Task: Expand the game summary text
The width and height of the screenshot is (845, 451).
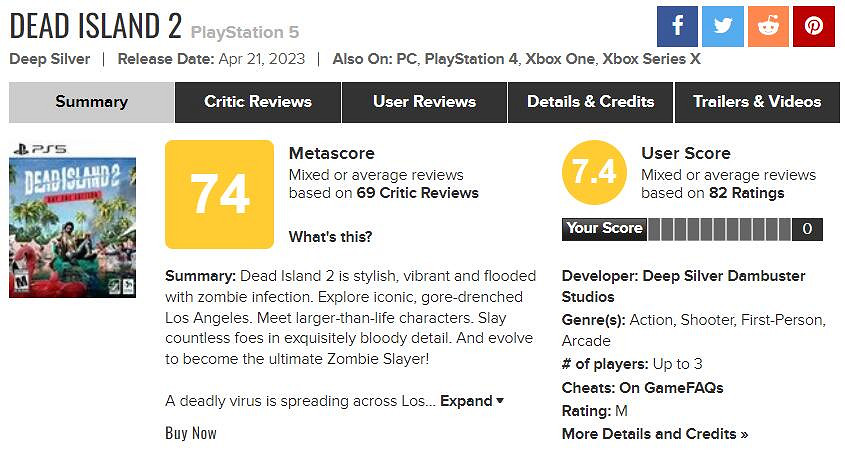Action: tap(472, 401)
